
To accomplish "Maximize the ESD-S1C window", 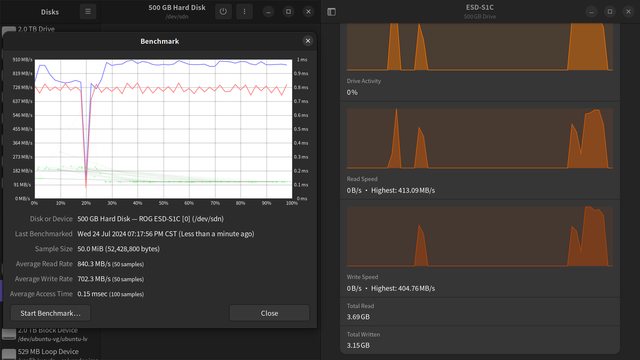I will (x=610, y=11).
